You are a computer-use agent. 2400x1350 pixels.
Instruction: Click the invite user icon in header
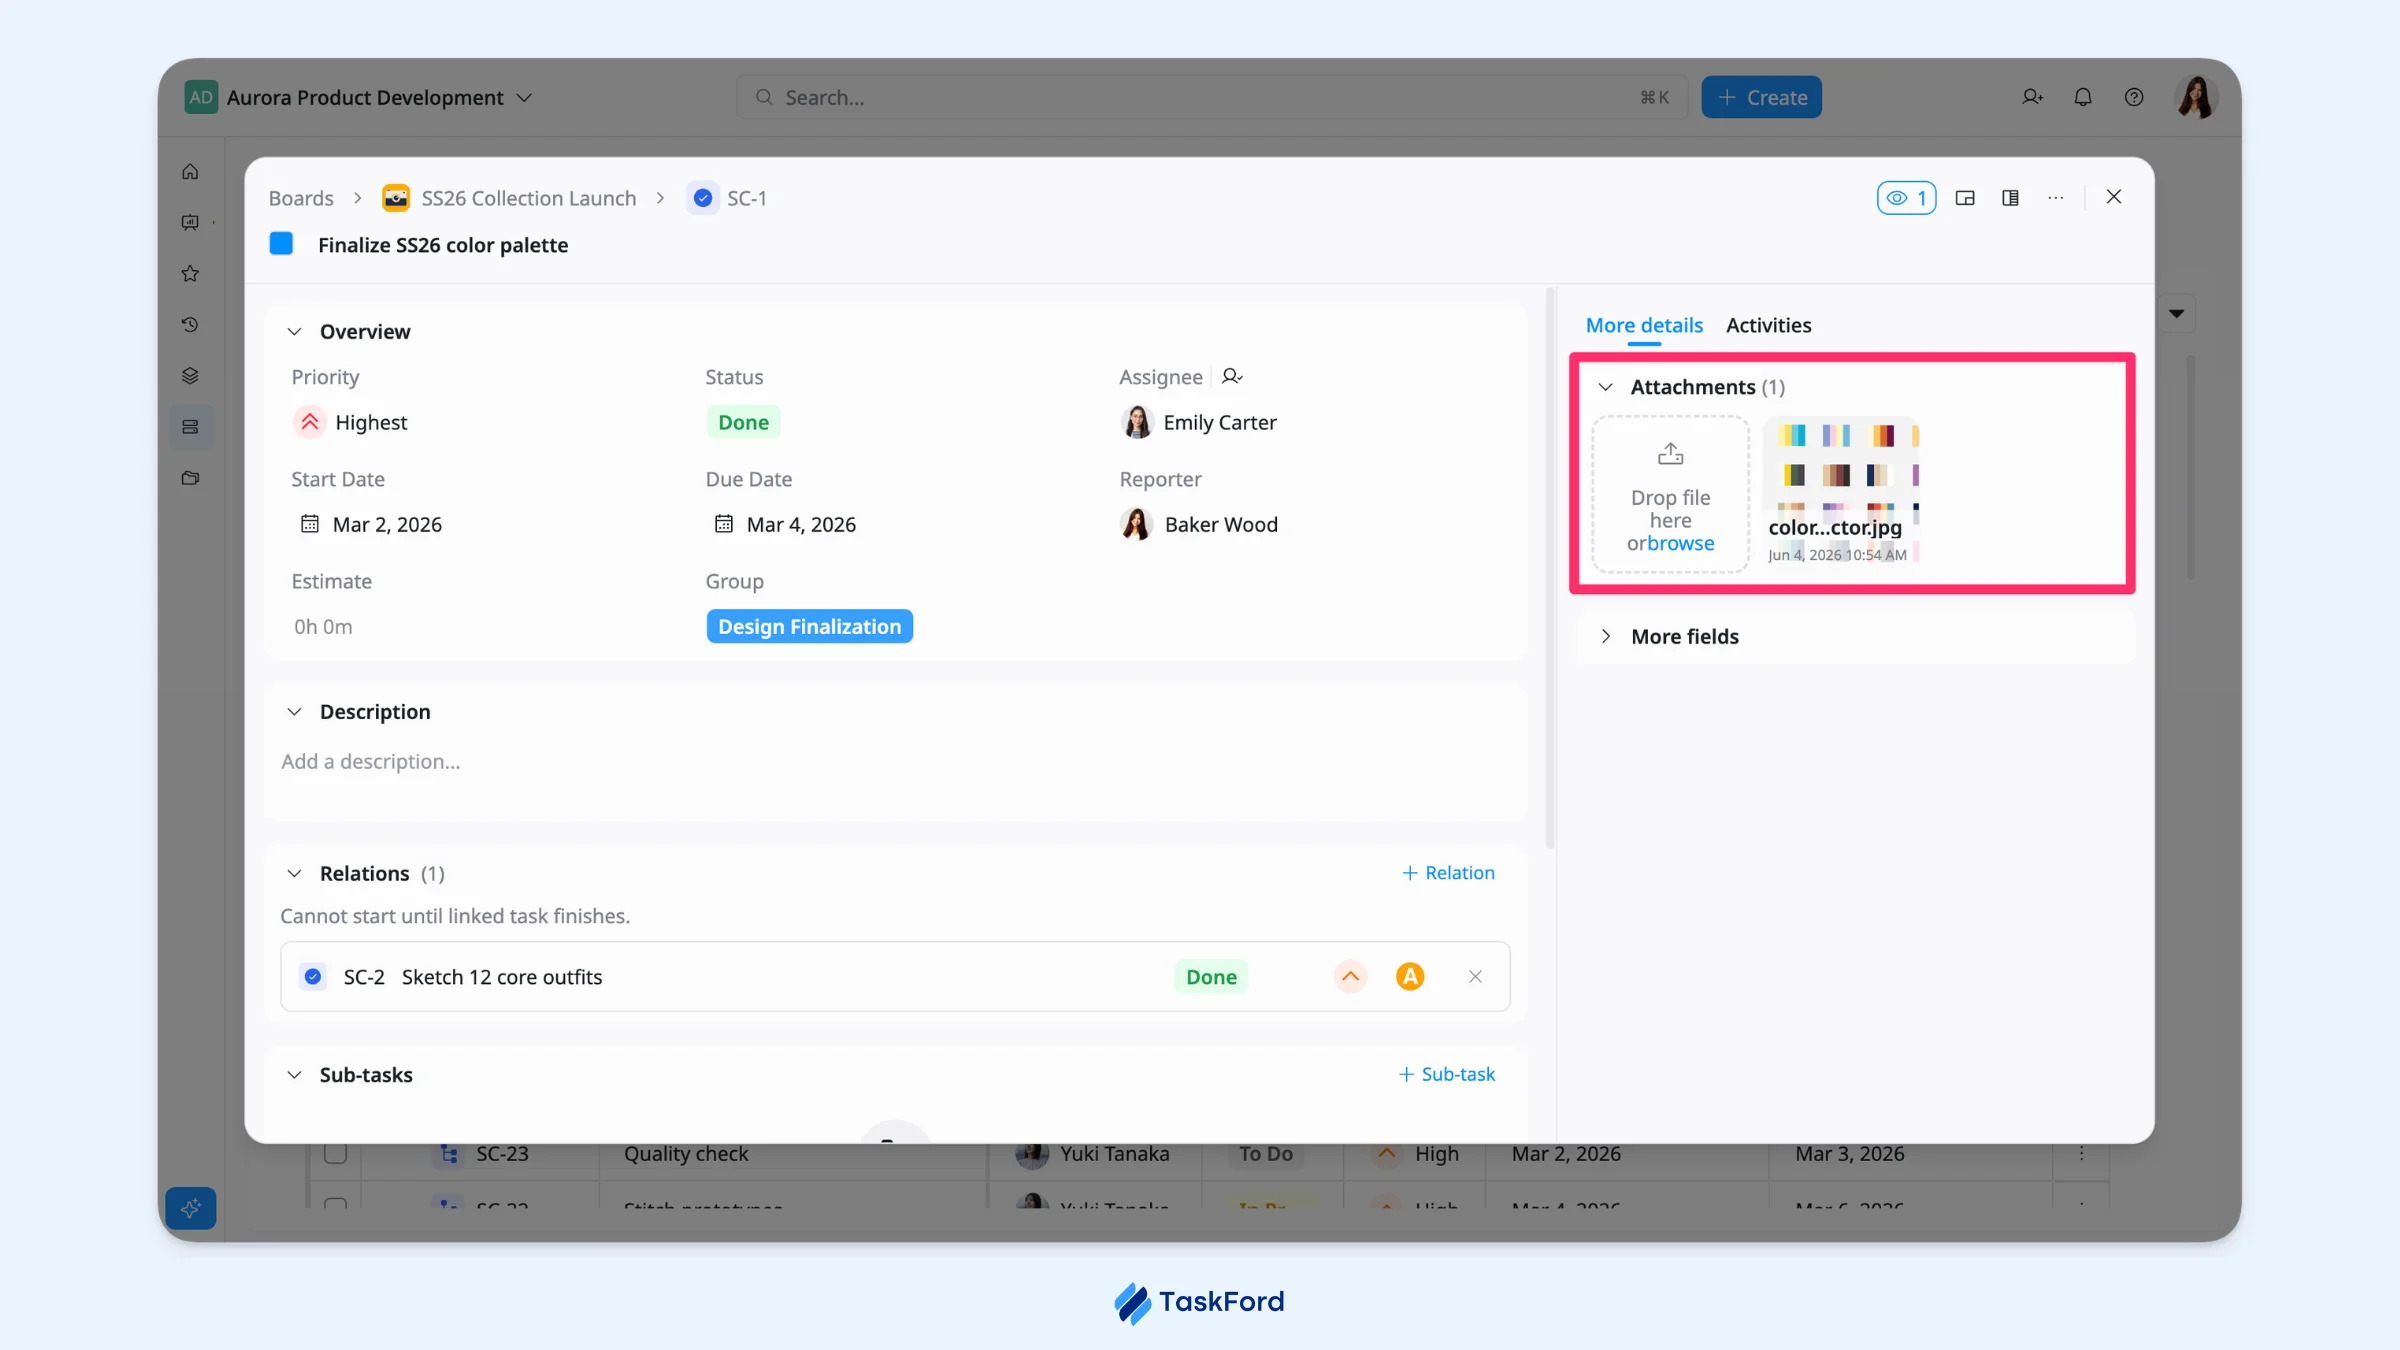(x=2032, y=97)
